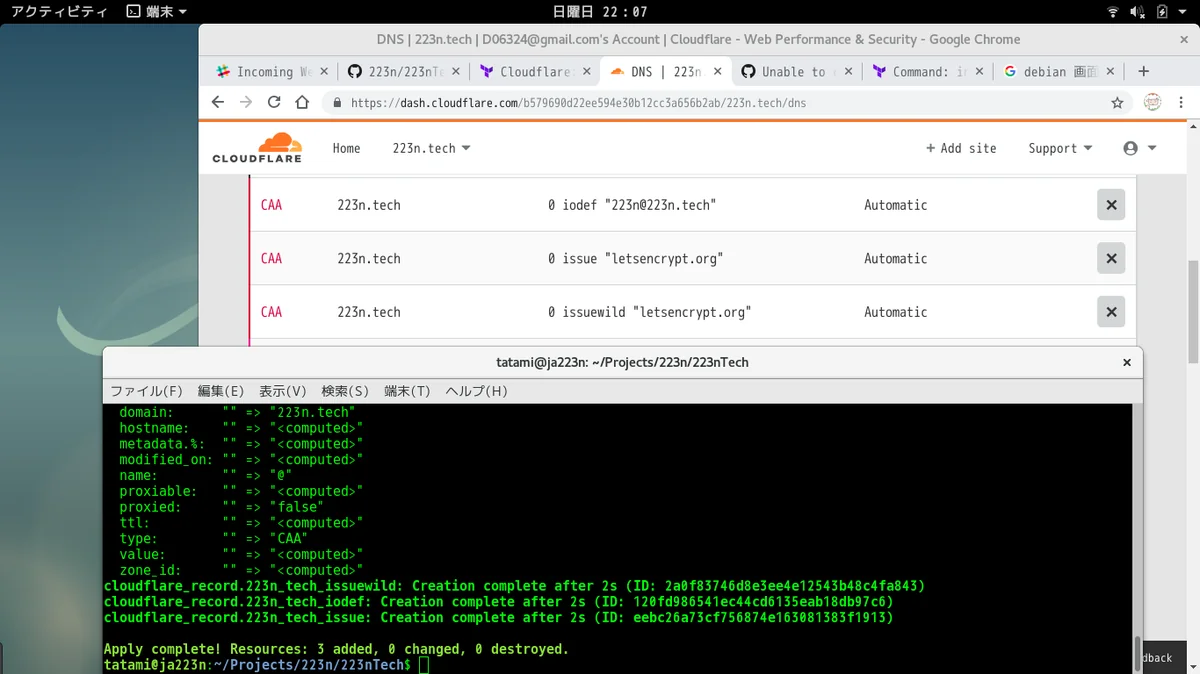
Task: Open terminal ヘルプ(H) menu
Action: click(x=476, y=391)
